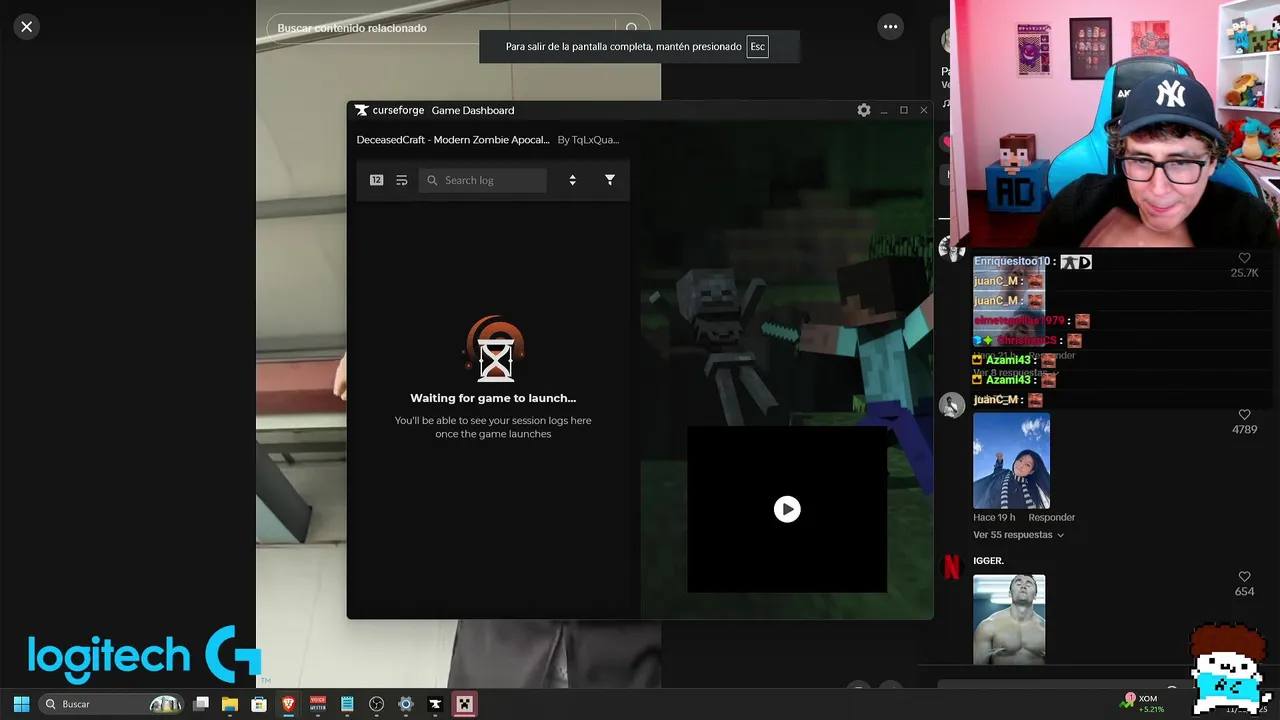Select the DeceasedCraft modpack title
This screenshot has width=1280, height=720.
click(453, 140)
